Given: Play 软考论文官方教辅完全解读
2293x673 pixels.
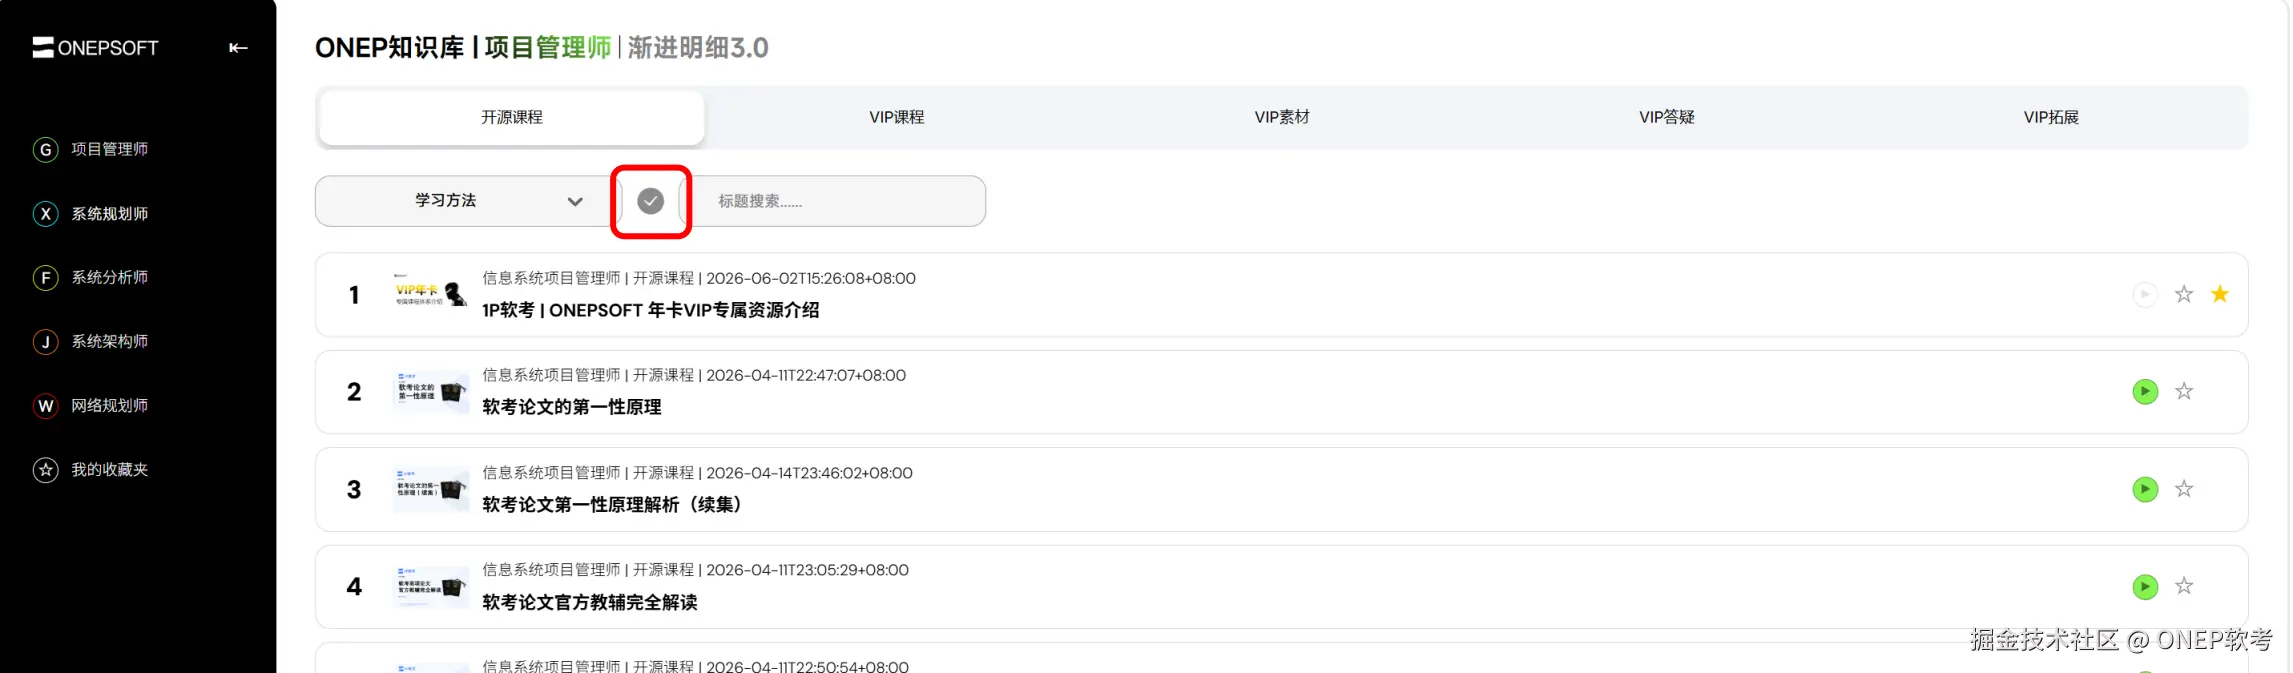Looking at the screenshot, I should [2144, 587].
